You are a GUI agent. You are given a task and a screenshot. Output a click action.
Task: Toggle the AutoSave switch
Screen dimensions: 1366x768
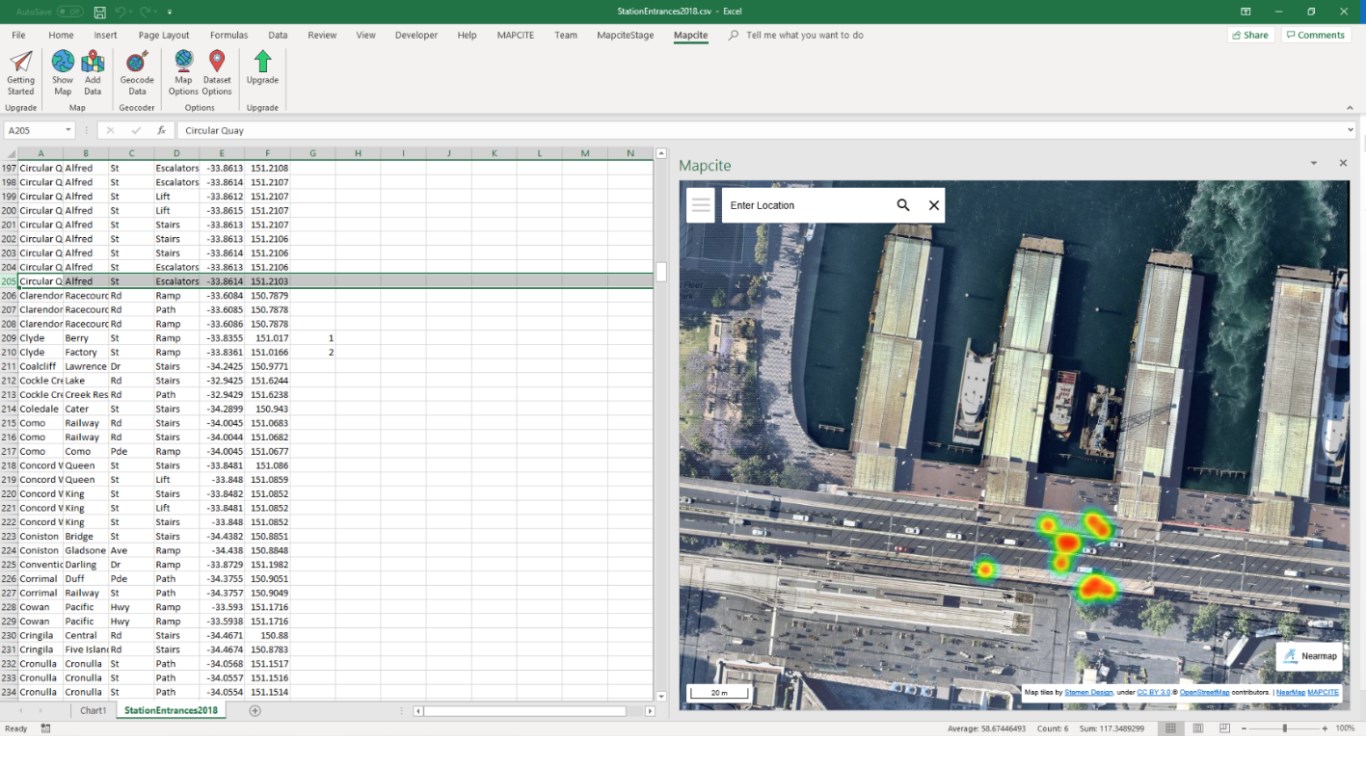click(70, 12)
